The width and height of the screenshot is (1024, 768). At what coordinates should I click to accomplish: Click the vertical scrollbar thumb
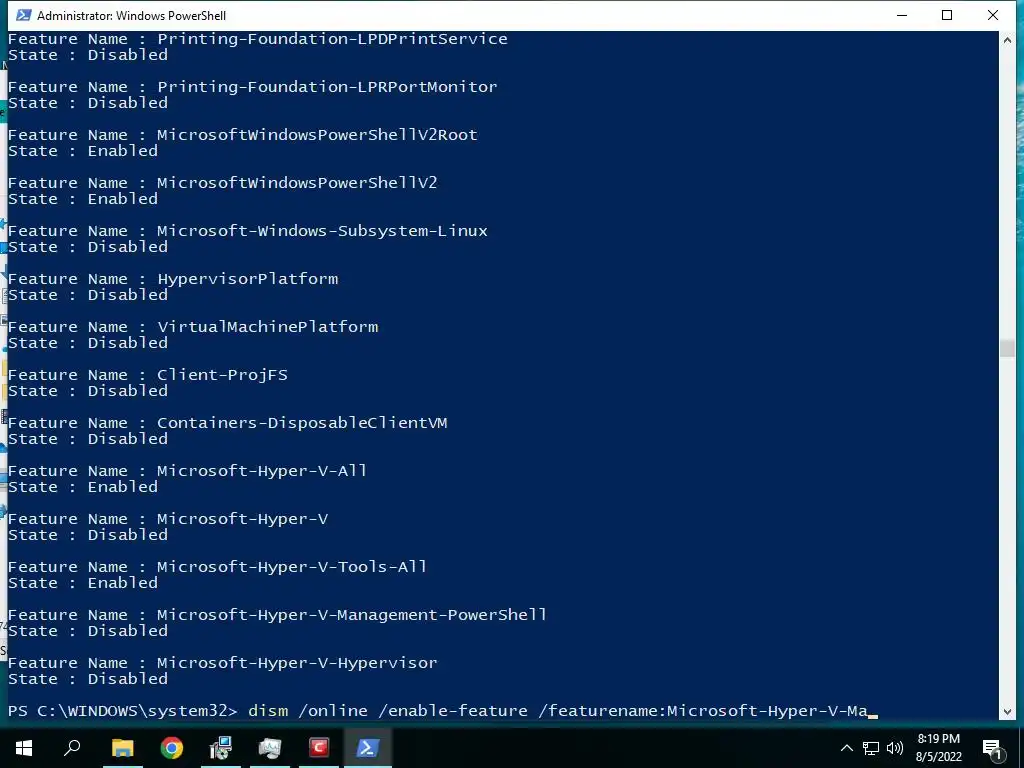coord(1007,348)
